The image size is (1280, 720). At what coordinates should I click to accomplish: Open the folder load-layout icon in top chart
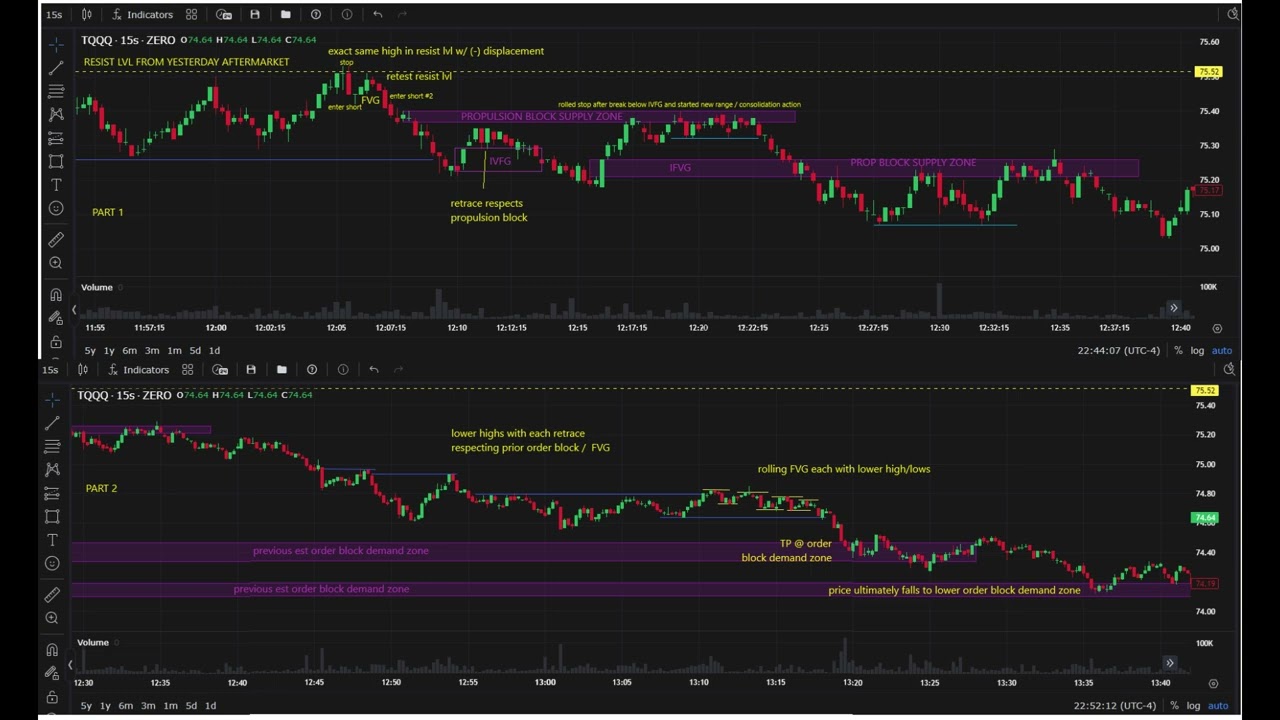point(286,14)
